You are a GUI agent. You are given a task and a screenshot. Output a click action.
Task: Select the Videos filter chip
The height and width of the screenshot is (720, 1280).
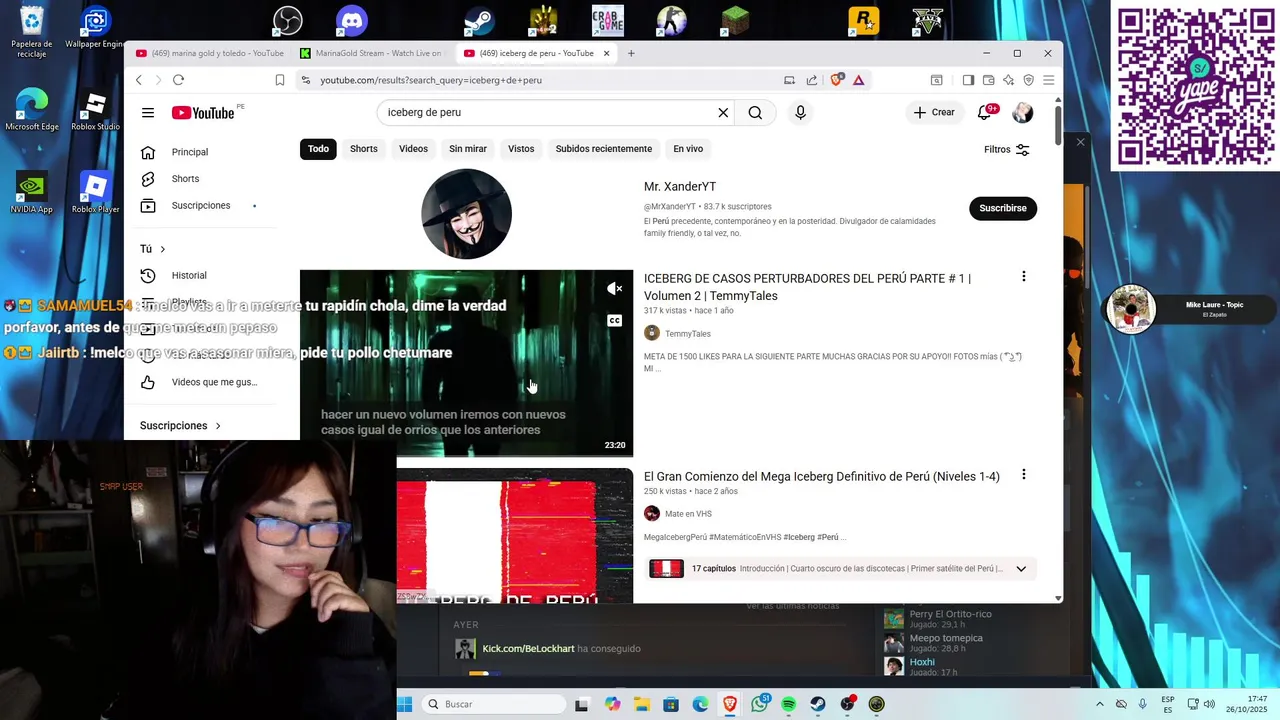413,149
